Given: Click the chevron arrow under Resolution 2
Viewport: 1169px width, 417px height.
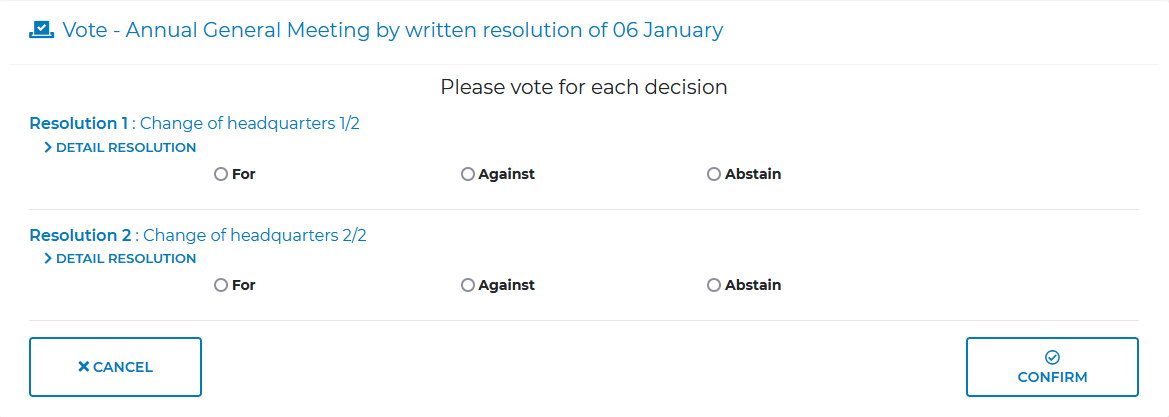Looking at the screenshot, I should (x=48, y=258).
